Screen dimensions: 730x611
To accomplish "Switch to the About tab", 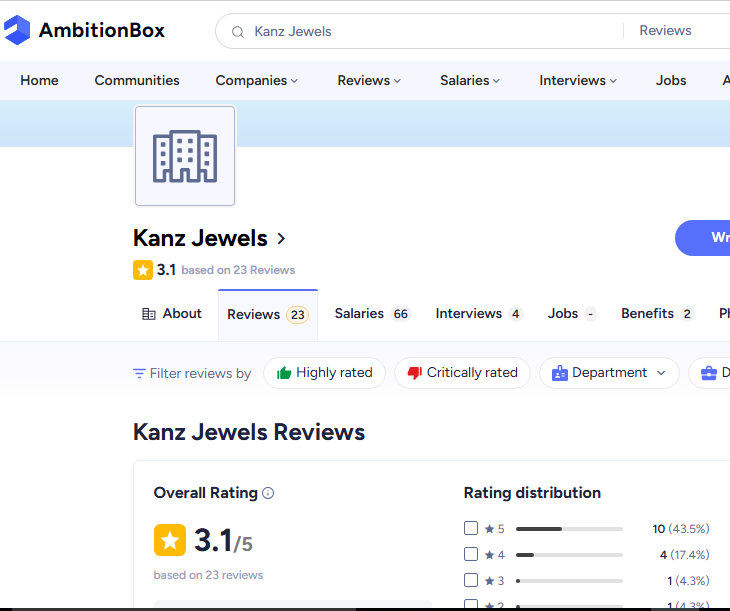I will [x=172, y=314].
